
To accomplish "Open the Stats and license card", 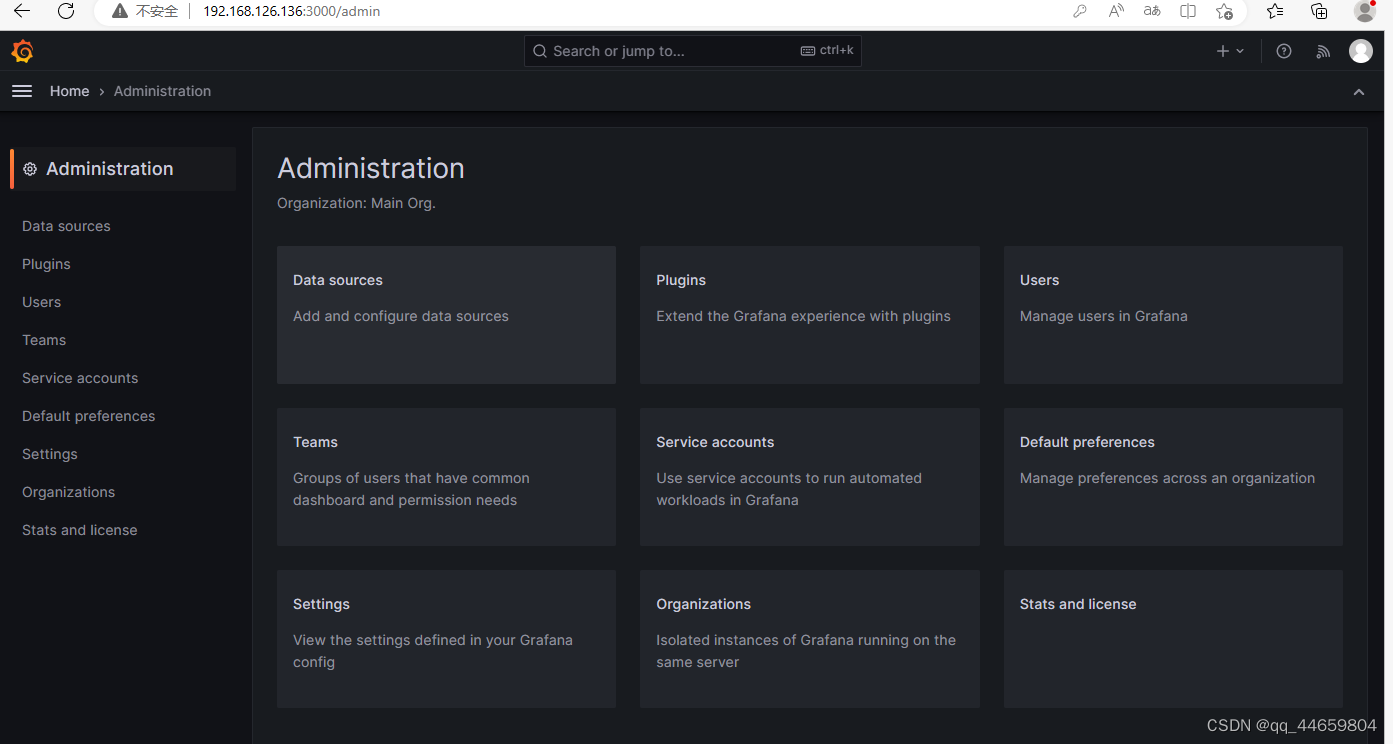I will (x=1173, y=639).
